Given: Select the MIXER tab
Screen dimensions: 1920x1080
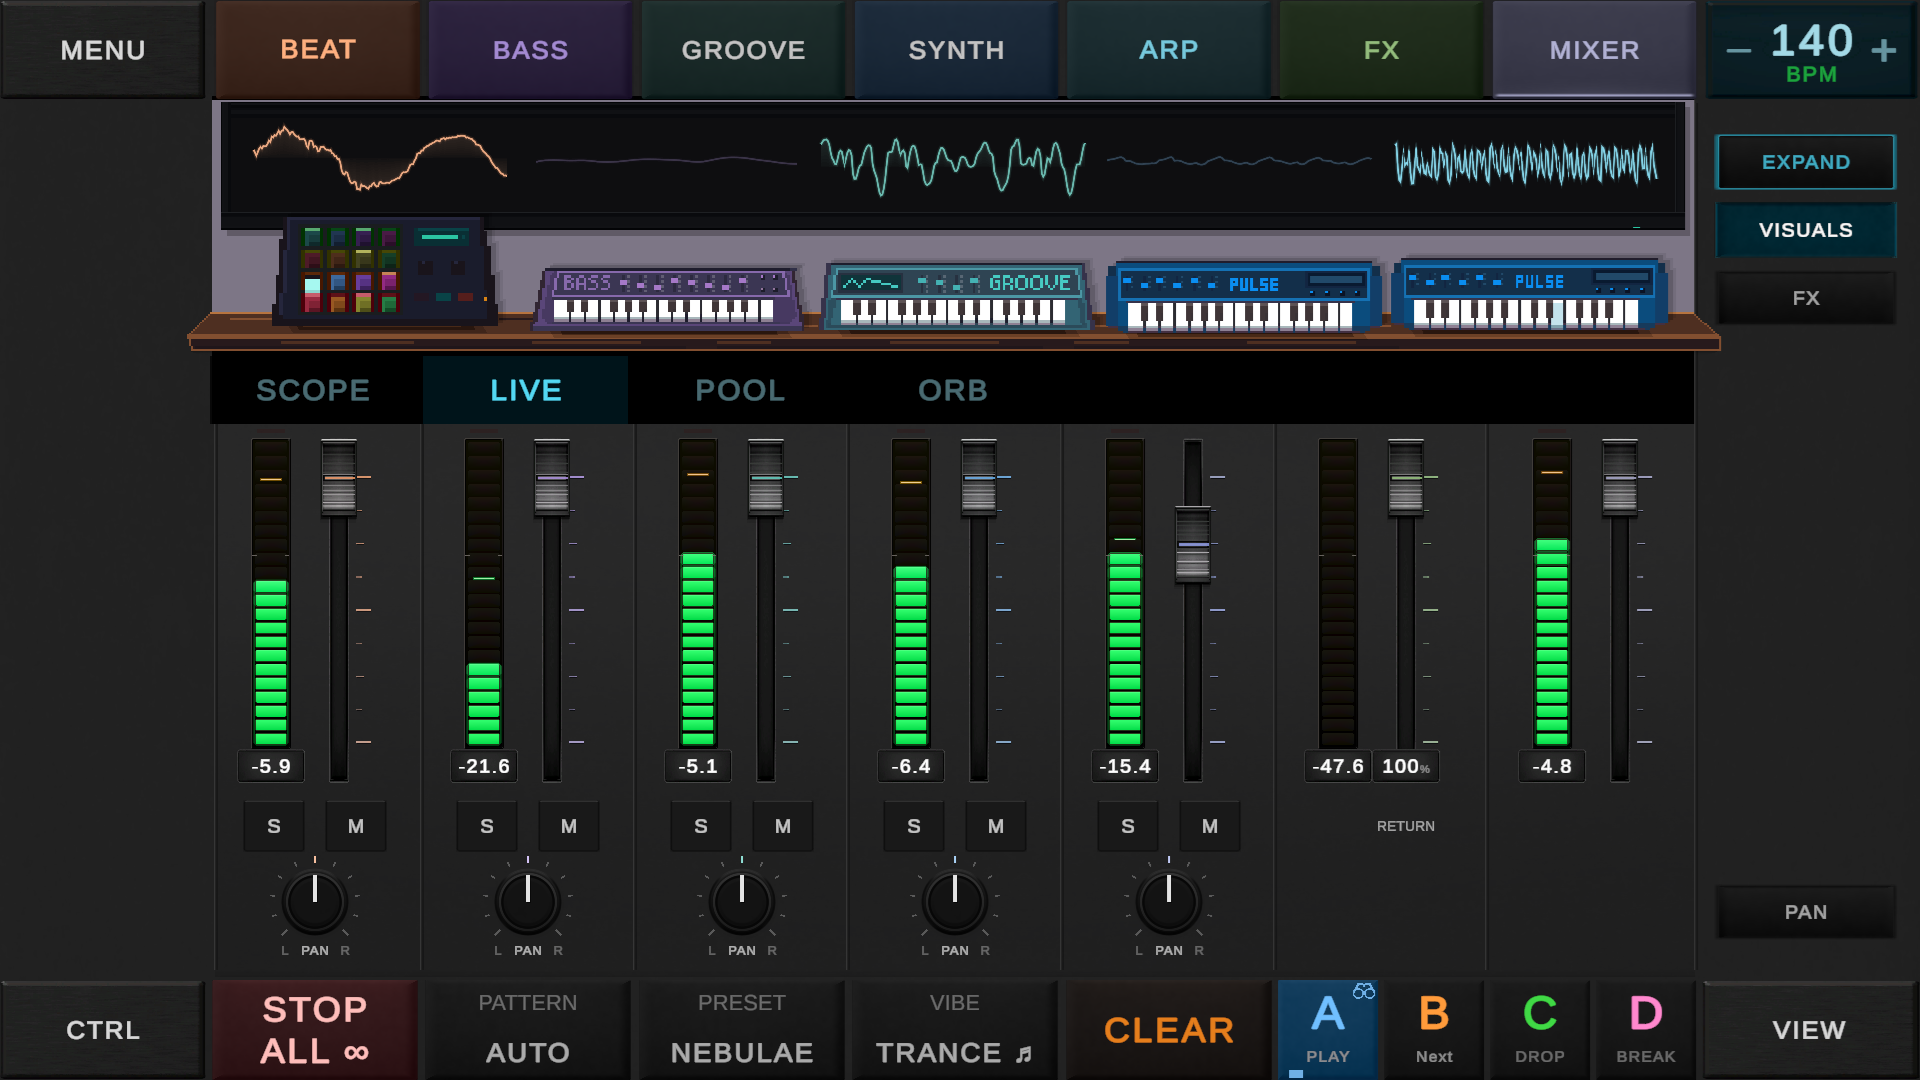Looking at the screenshot, I should 1595,50.
